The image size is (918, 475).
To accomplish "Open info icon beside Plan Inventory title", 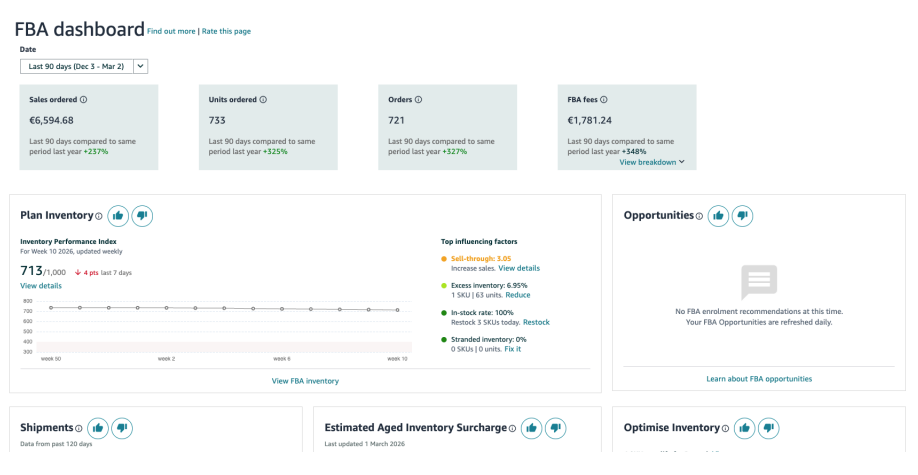I will click(x=99, y=216).
